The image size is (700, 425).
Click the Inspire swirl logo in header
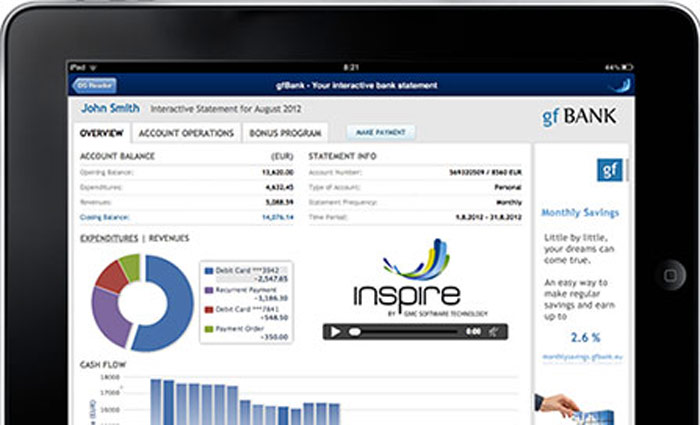coord(621,85)
